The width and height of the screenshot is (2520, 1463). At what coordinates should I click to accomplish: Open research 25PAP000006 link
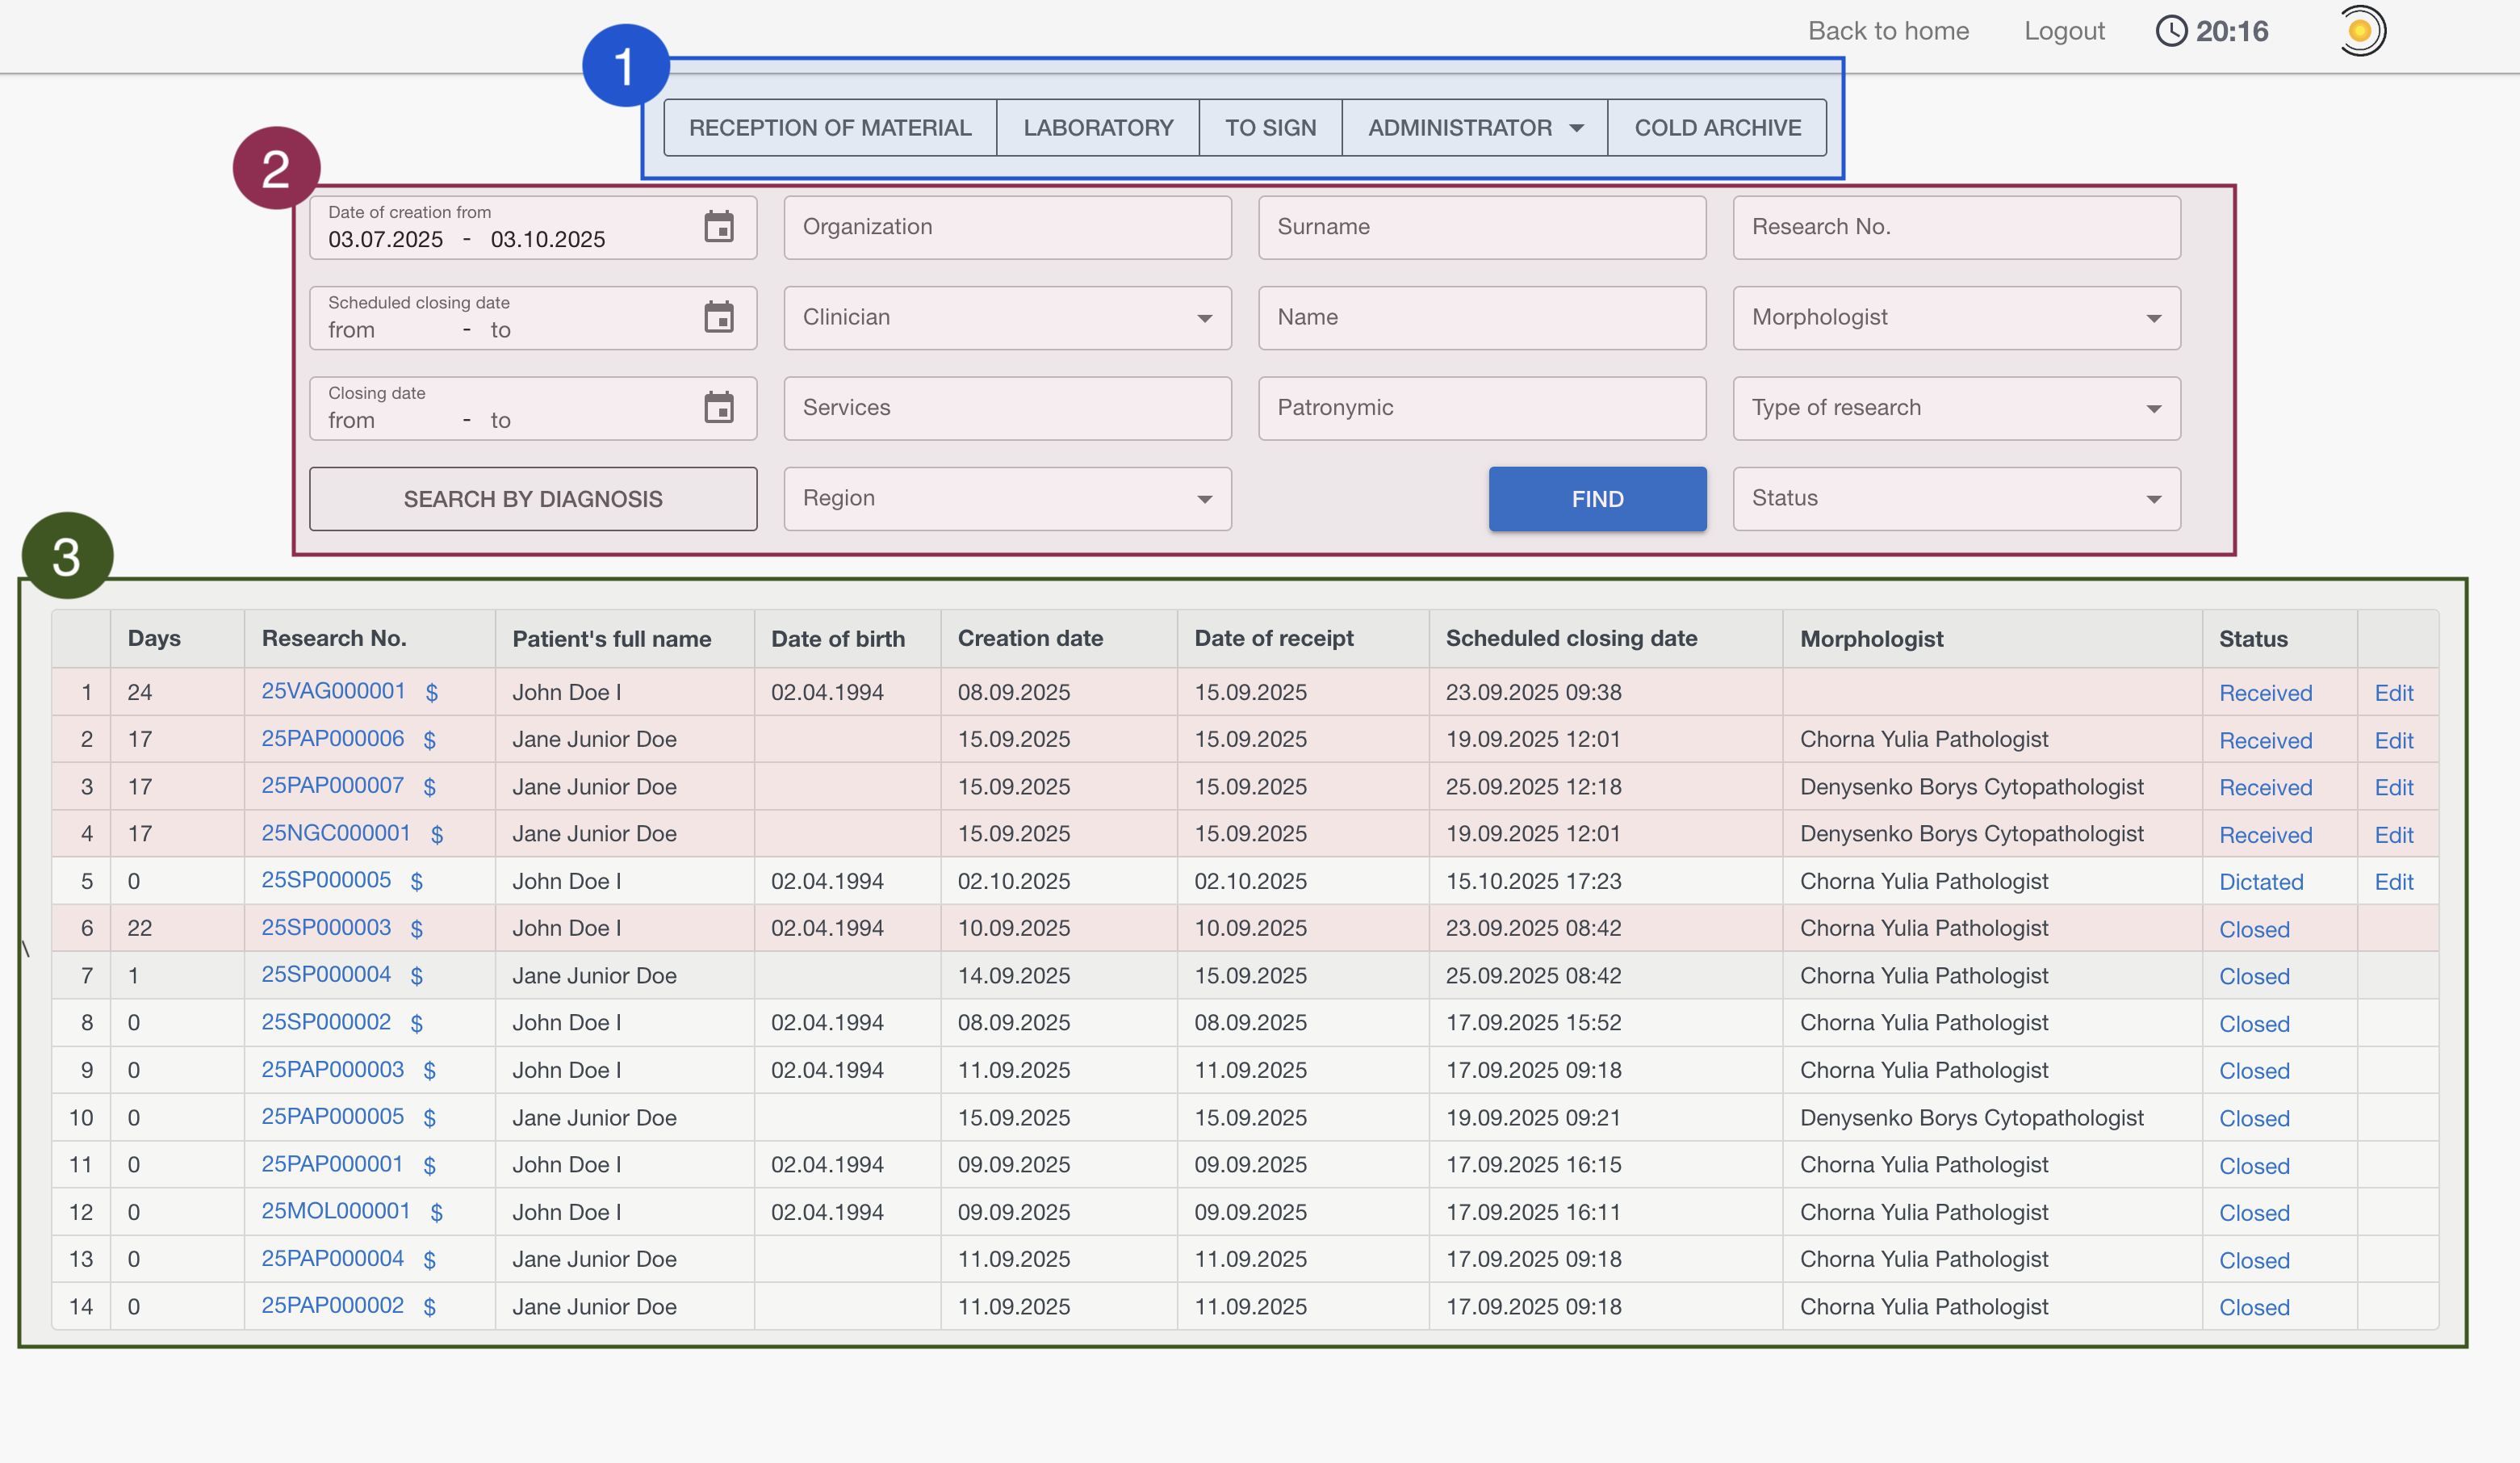333,739
